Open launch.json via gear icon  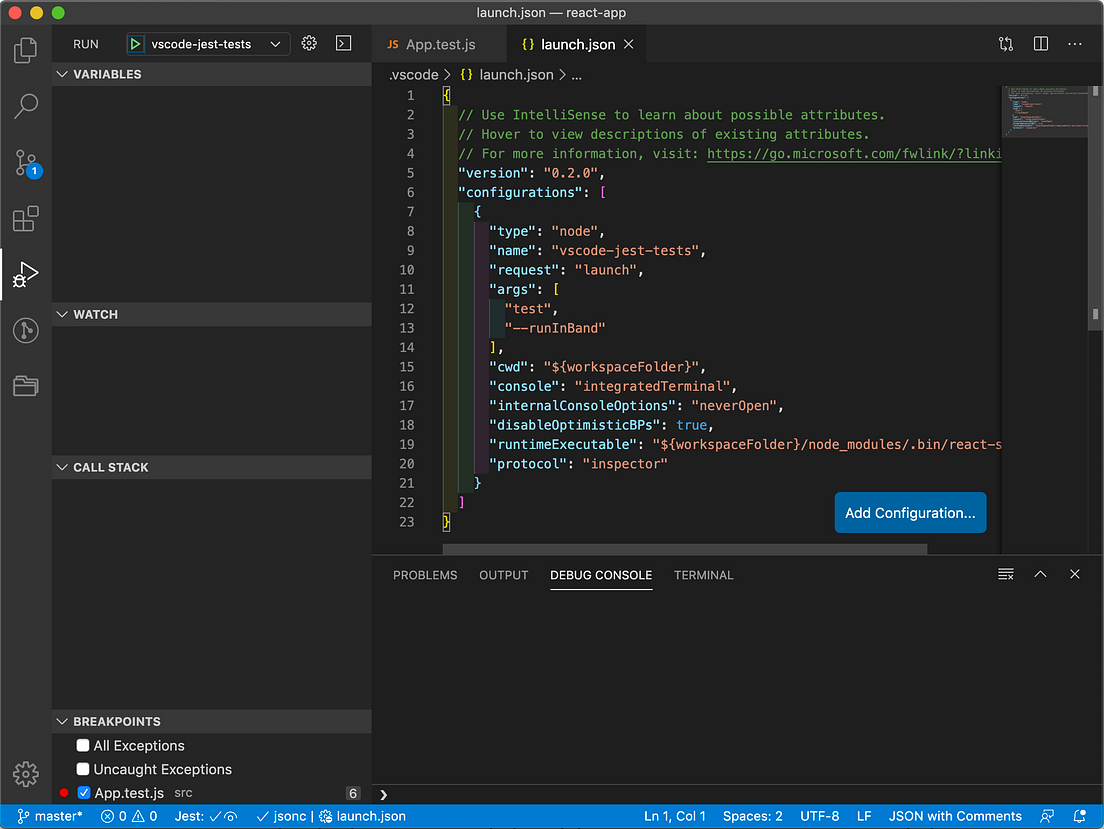(309, 43)
